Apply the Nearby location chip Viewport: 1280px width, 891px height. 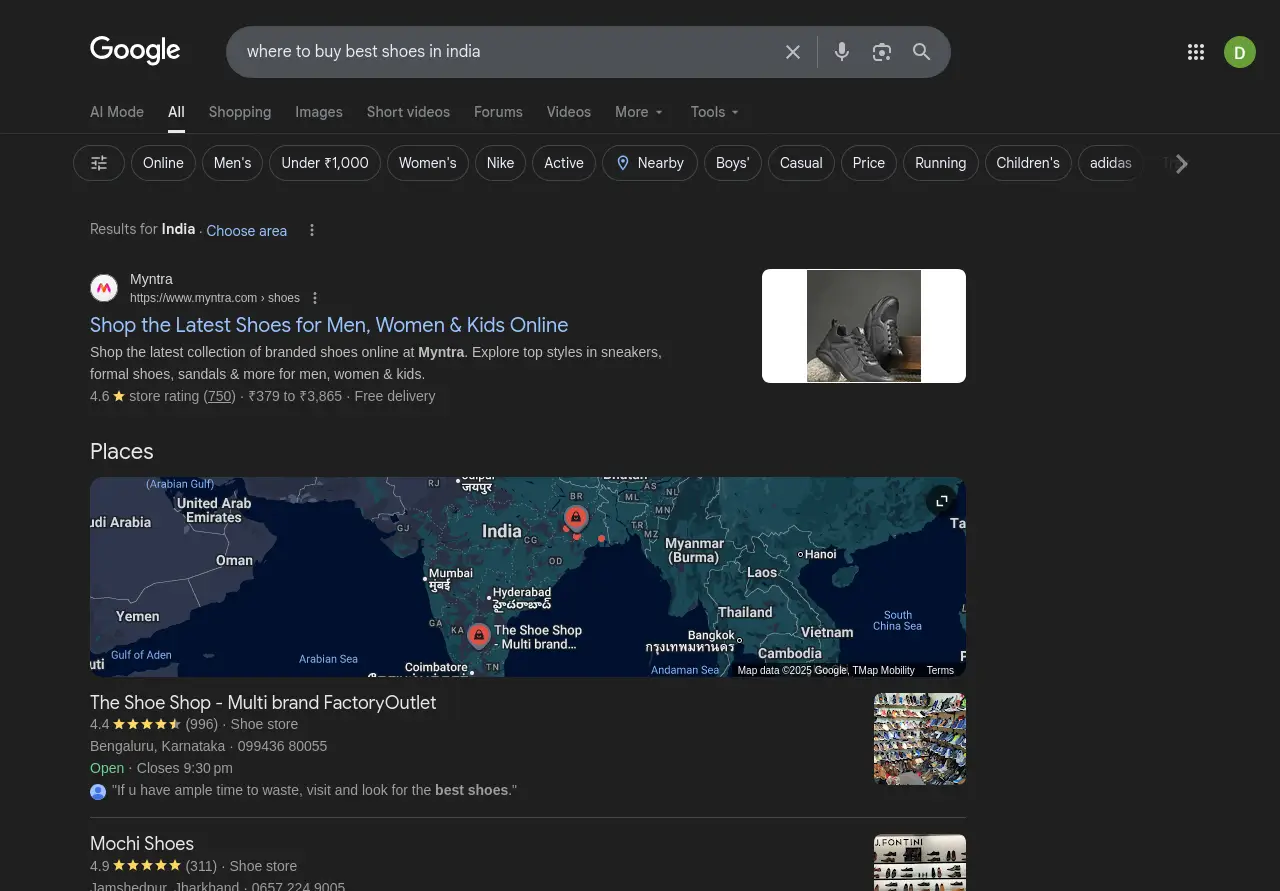[x=650, y=163]
